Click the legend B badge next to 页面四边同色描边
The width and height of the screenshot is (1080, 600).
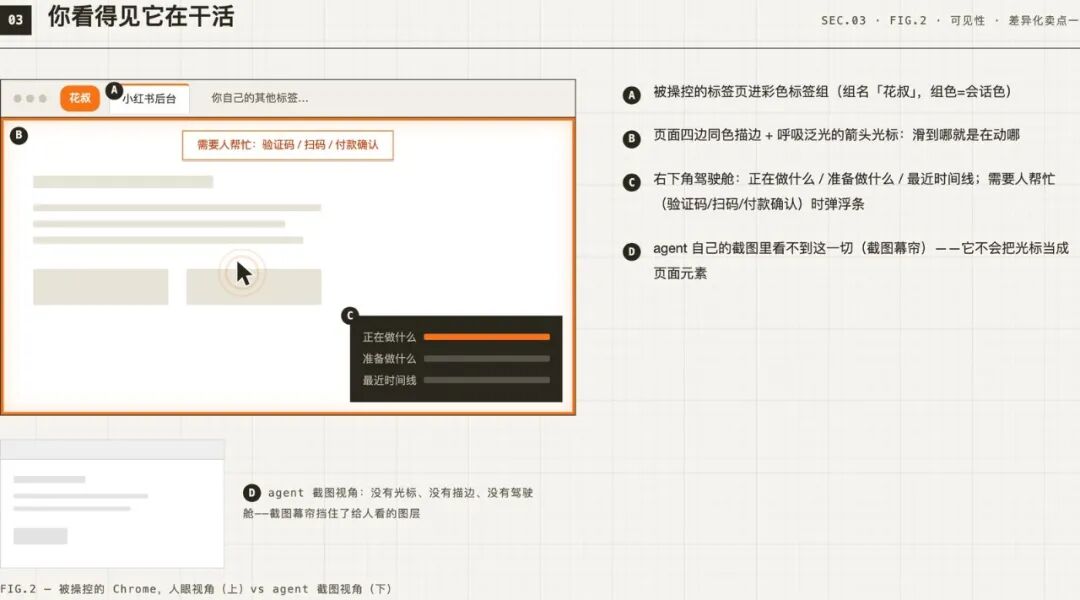632,138
